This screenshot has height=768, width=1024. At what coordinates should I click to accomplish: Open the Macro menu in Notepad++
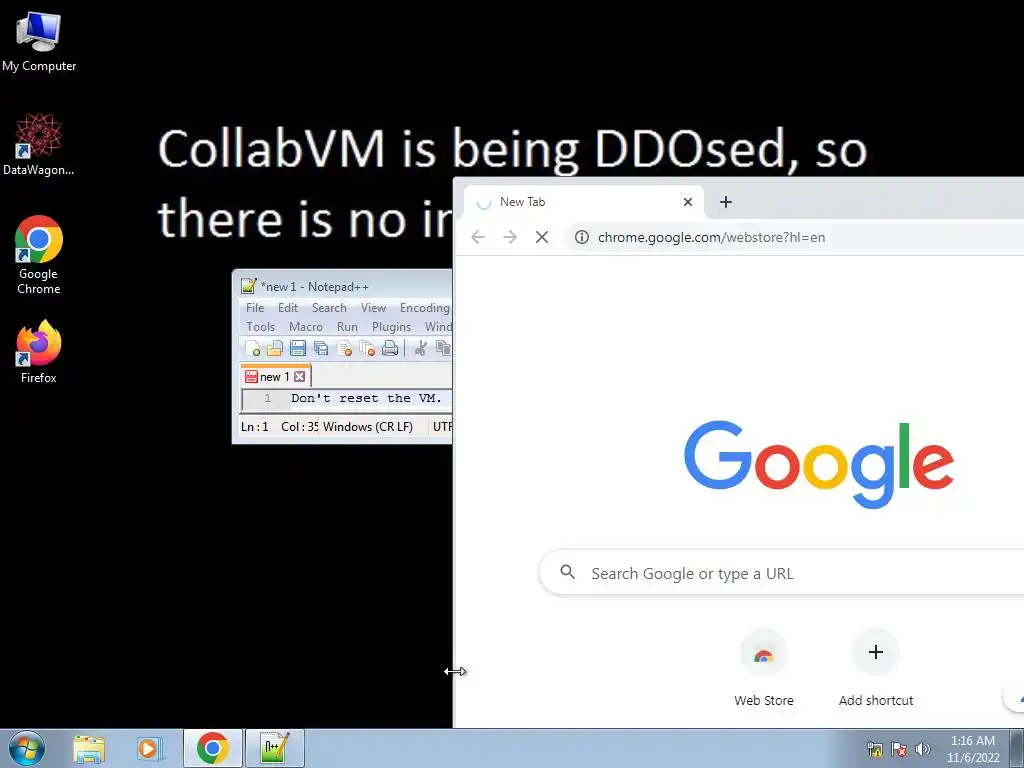click(306, 327)
